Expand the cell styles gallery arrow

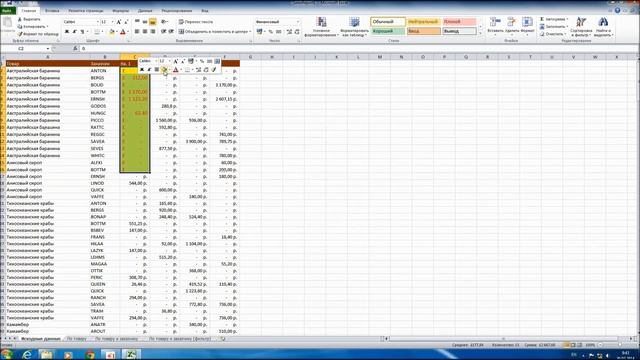coord(480,33)
